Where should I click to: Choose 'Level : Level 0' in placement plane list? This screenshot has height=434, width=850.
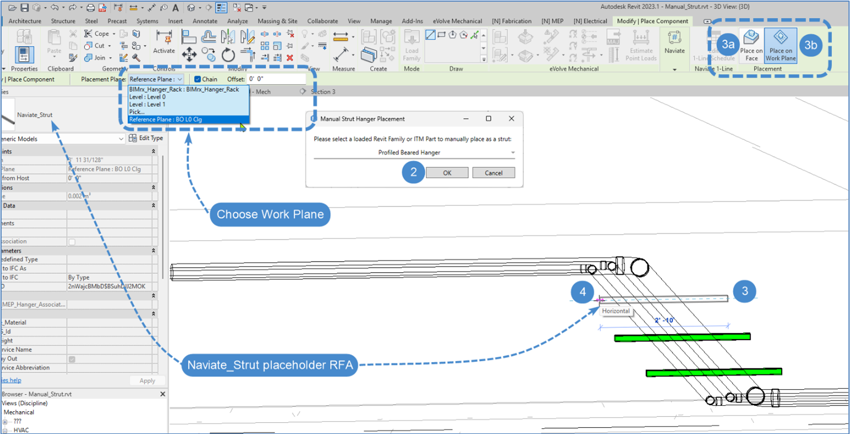189,96
